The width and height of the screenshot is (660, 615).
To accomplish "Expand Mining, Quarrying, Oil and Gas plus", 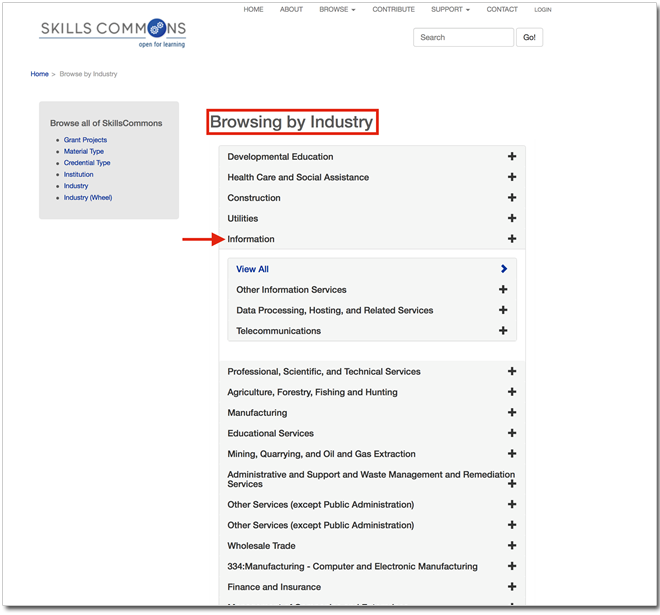I will (x=512, y=454).
